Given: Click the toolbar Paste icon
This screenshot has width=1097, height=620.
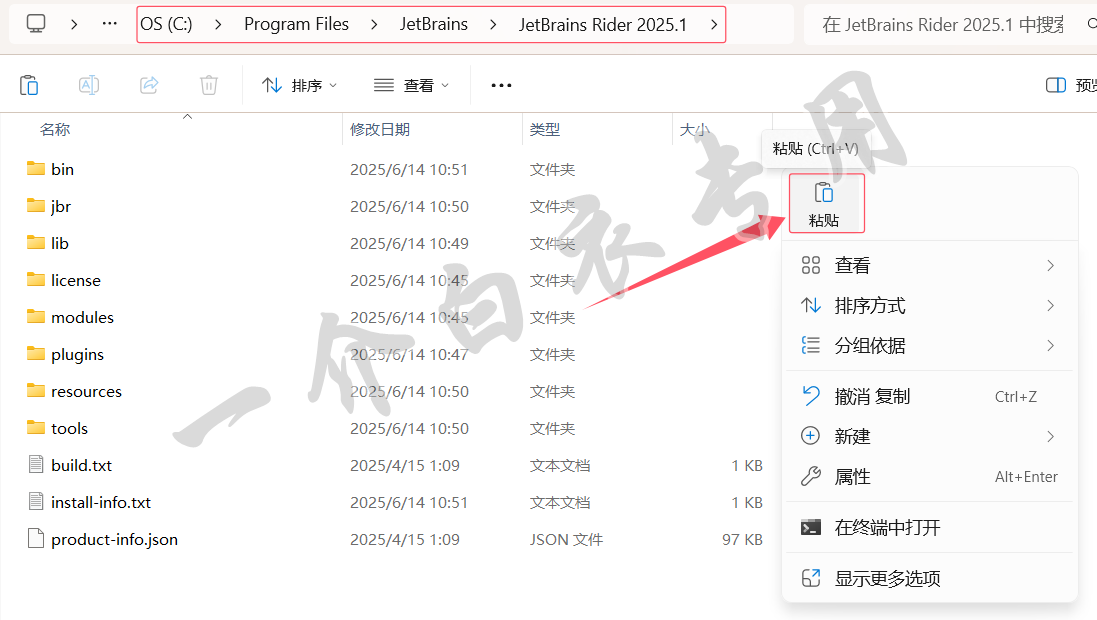Looking at the screenshot, I should tap(29, 85).
